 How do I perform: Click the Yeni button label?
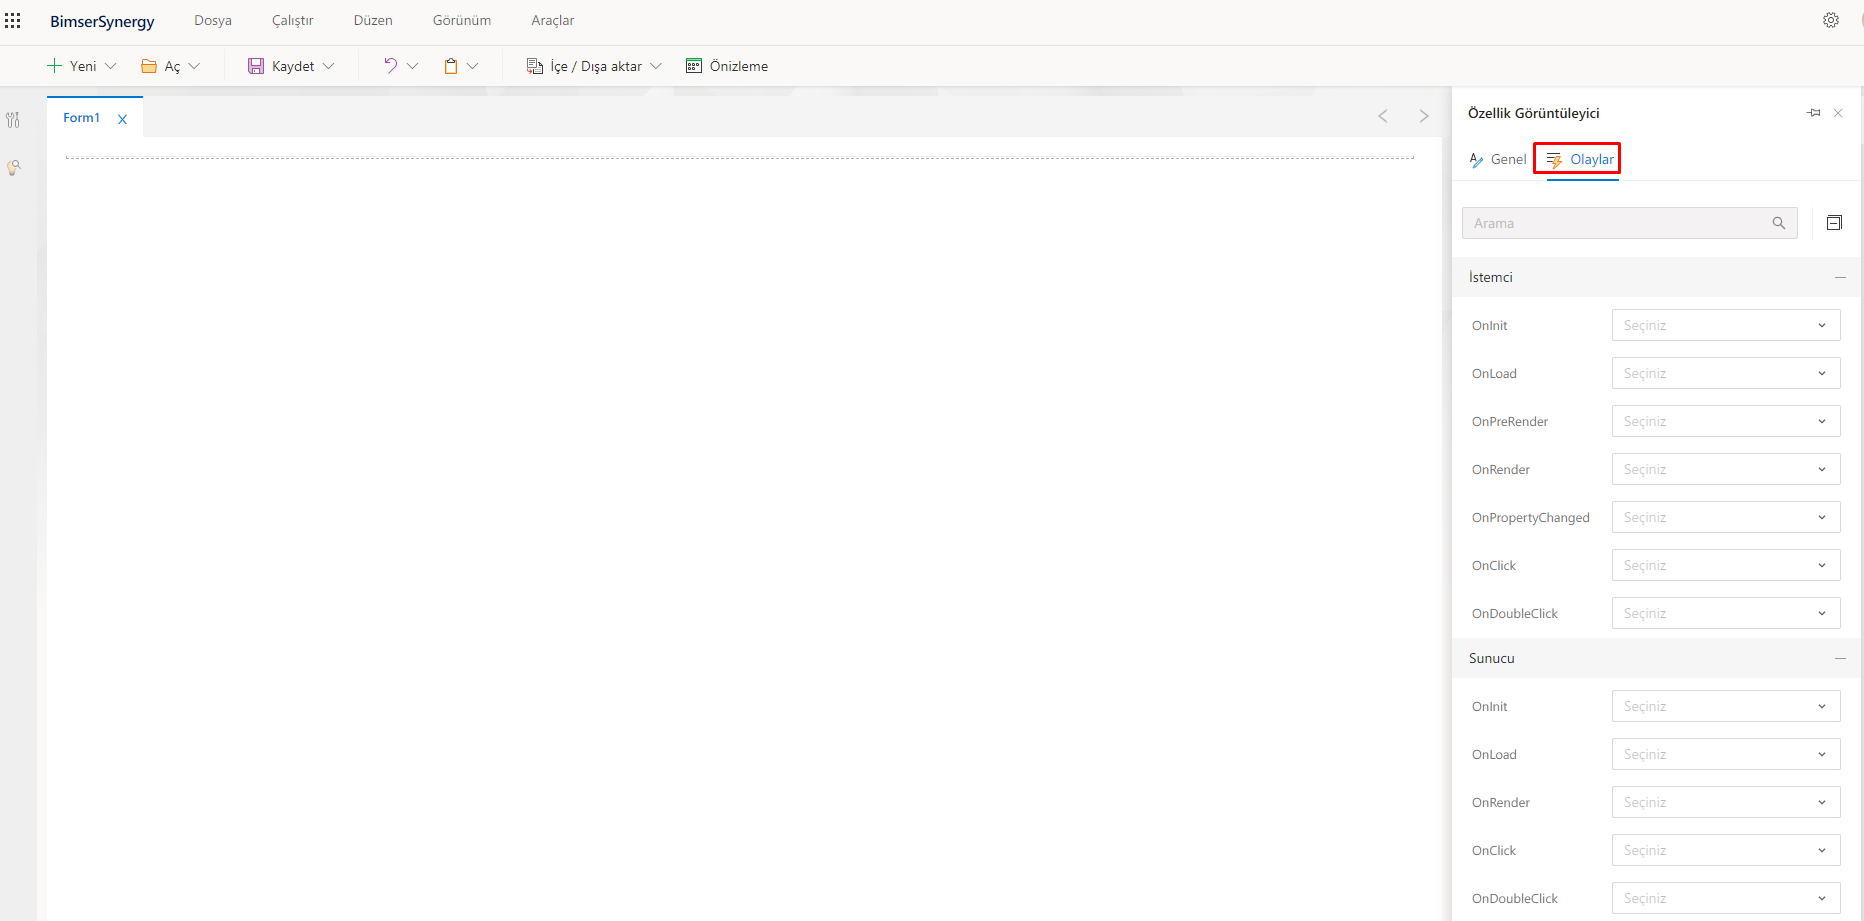coord(83,66)
